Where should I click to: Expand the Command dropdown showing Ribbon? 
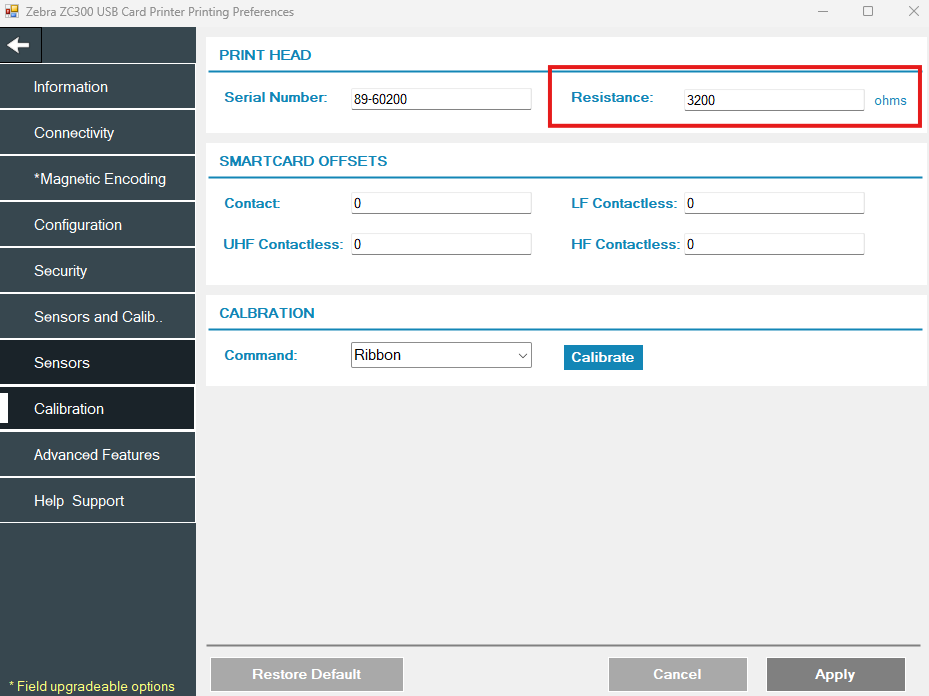pos(441,355)
